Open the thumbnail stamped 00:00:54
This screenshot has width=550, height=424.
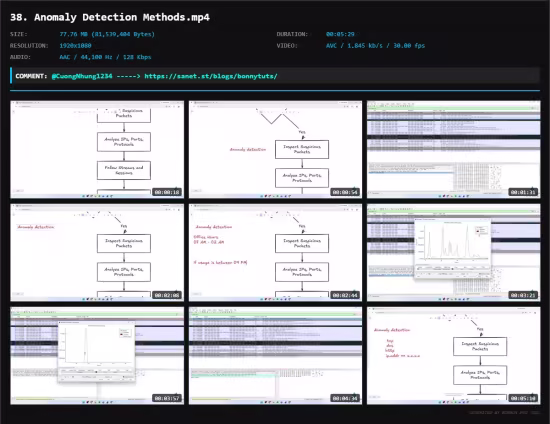click(275, 149)
